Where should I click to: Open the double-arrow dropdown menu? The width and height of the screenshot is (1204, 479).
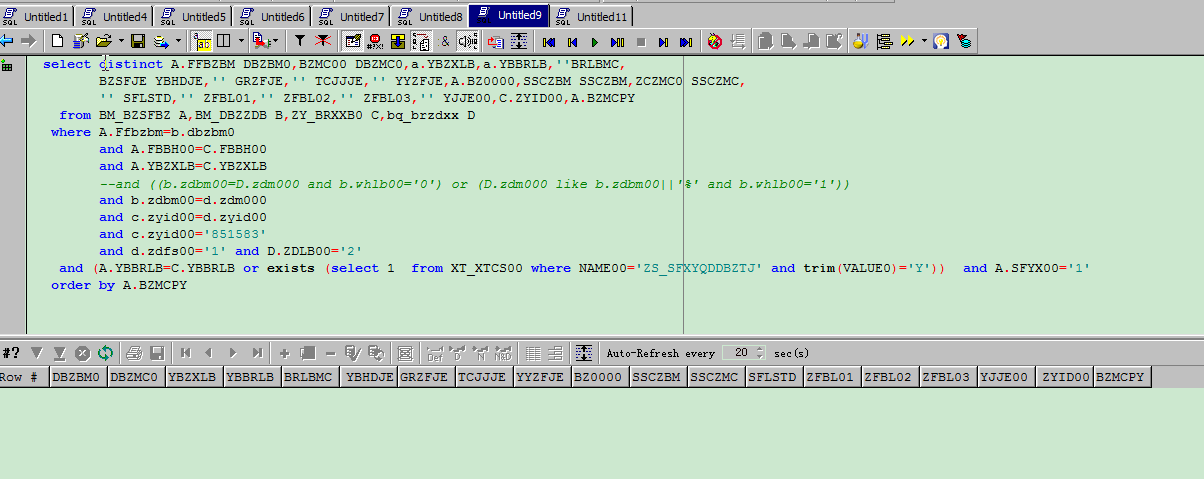(924, 41)
